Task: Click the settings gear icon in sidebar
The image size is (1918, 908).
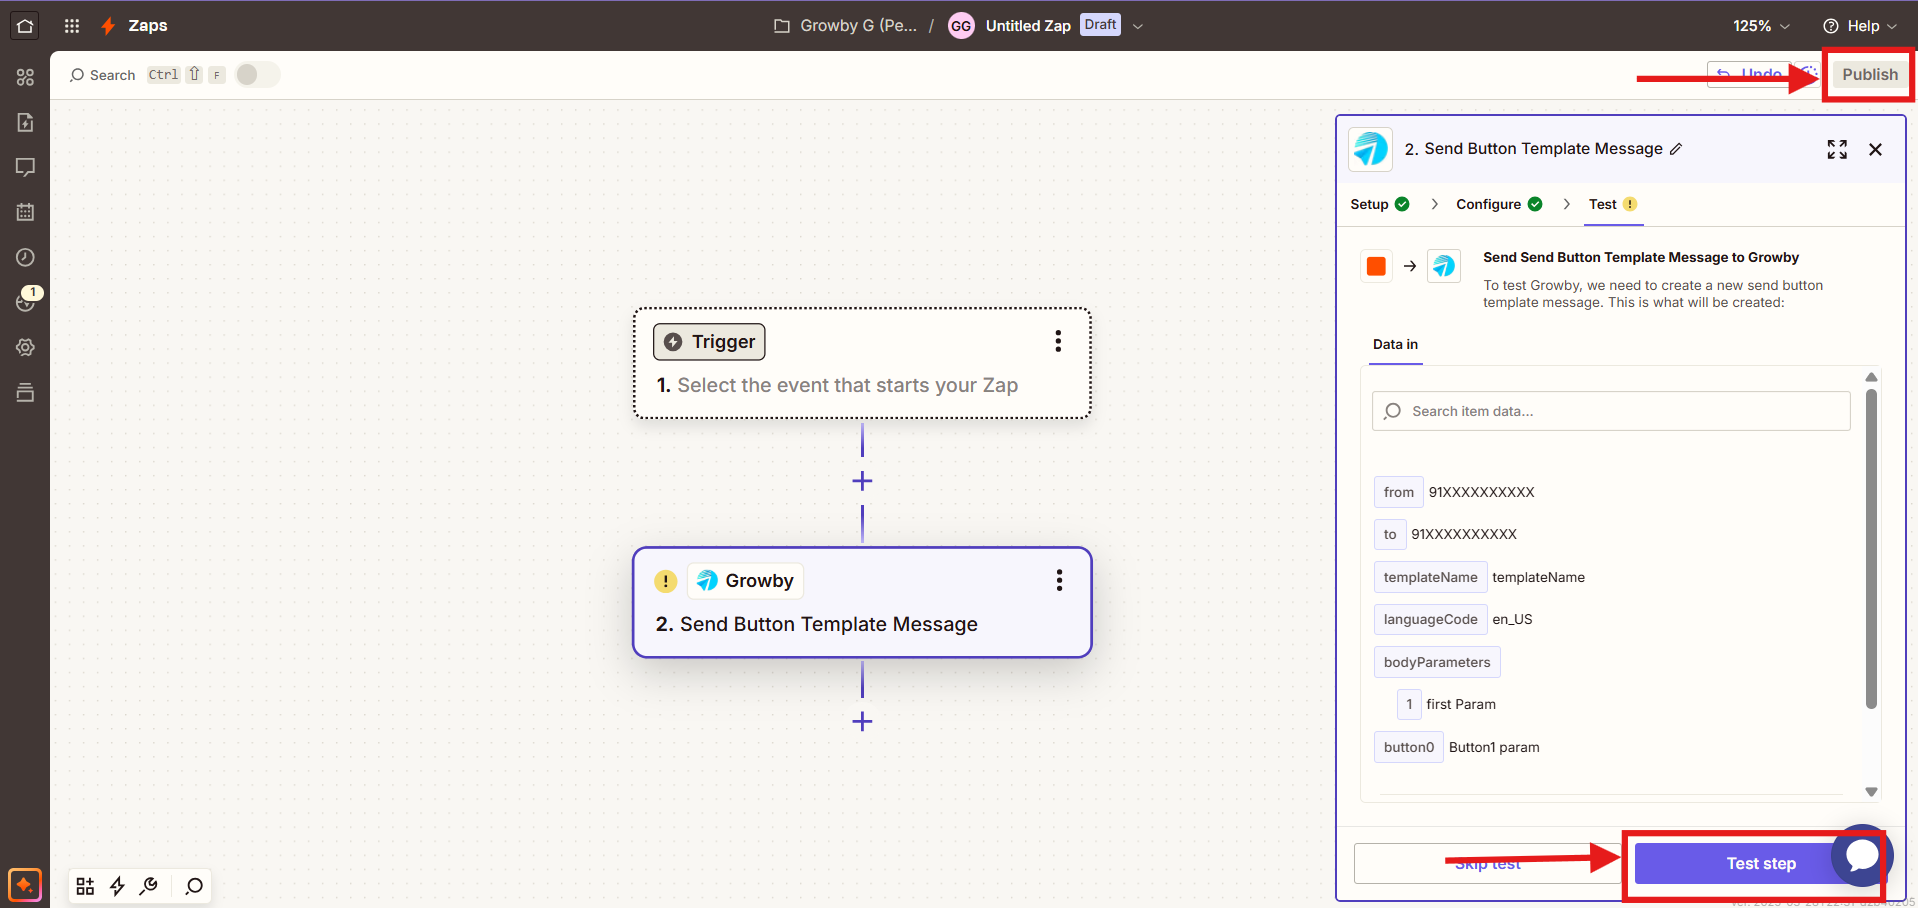Action: 25,347
